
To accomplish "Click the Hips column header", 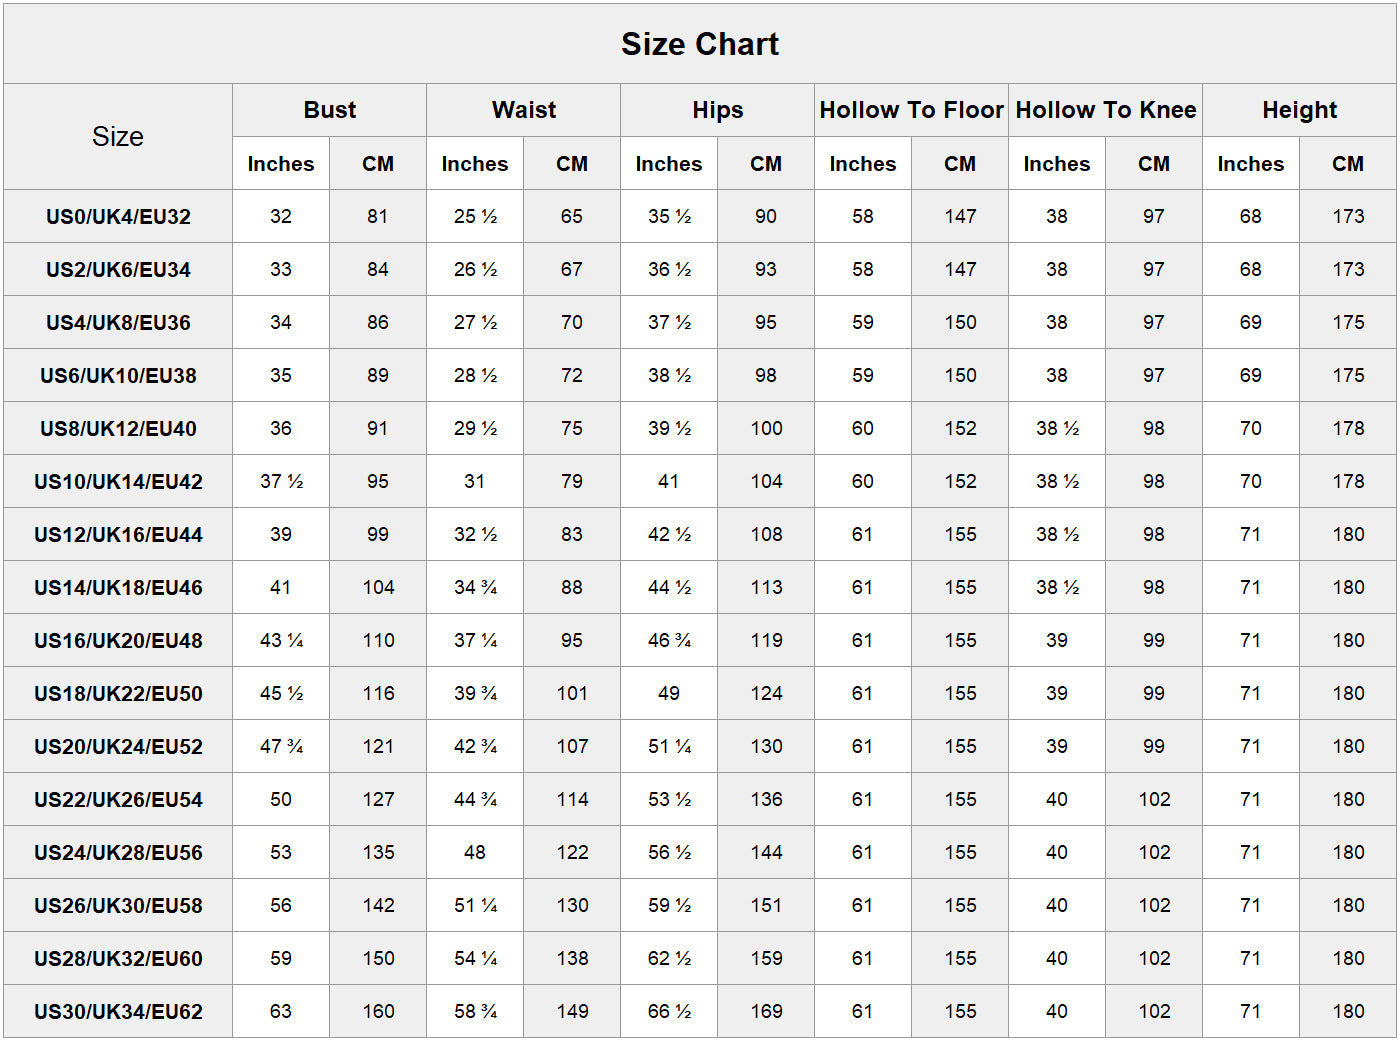I will click(x=718, y=110).
